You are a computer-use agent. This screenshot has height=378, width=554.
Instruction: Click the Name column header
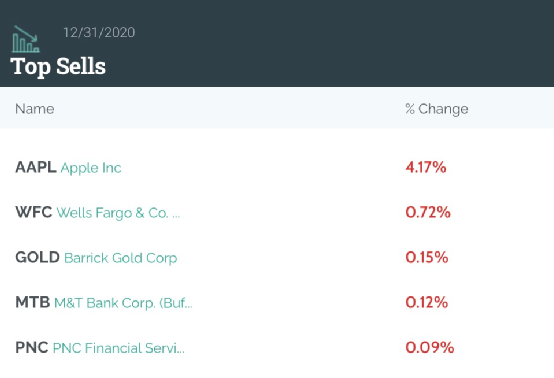(35, 109)
